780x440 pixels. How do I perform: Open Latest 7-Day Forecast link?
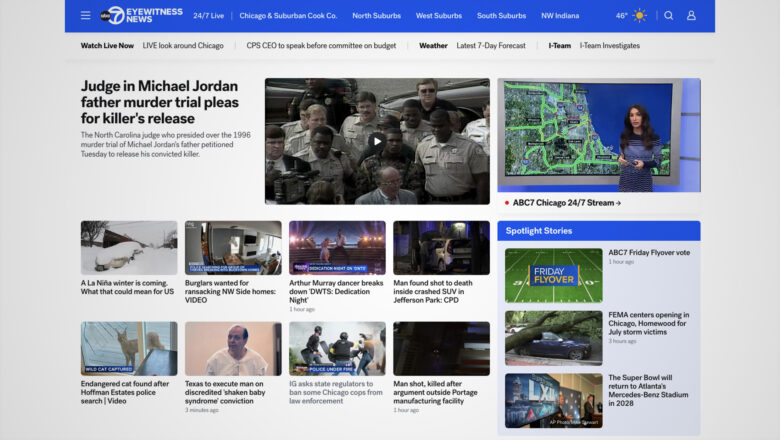click(491, 45)
